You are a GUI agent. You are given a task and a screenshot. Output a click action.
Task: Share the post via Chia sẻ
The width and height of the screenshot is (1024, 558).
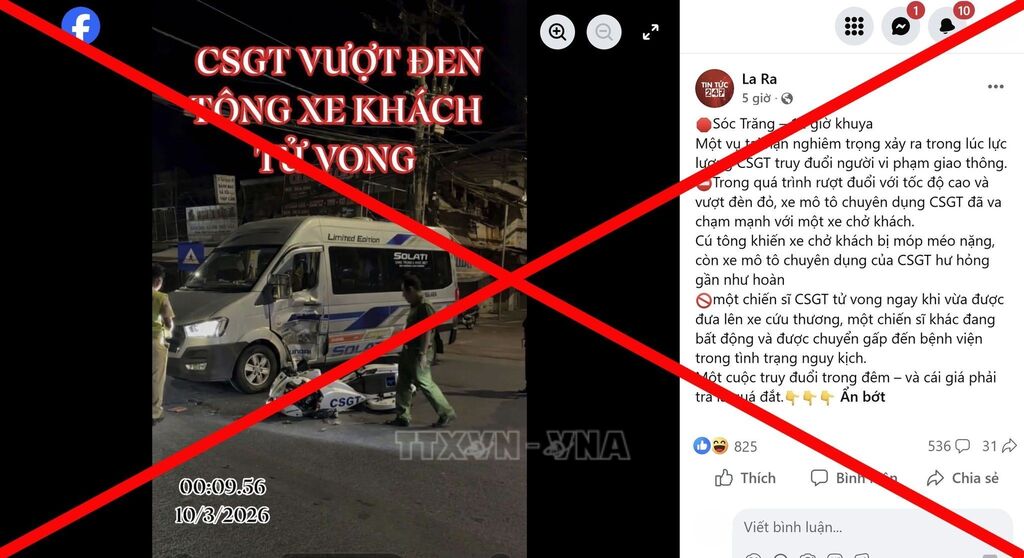click(963, 478)
